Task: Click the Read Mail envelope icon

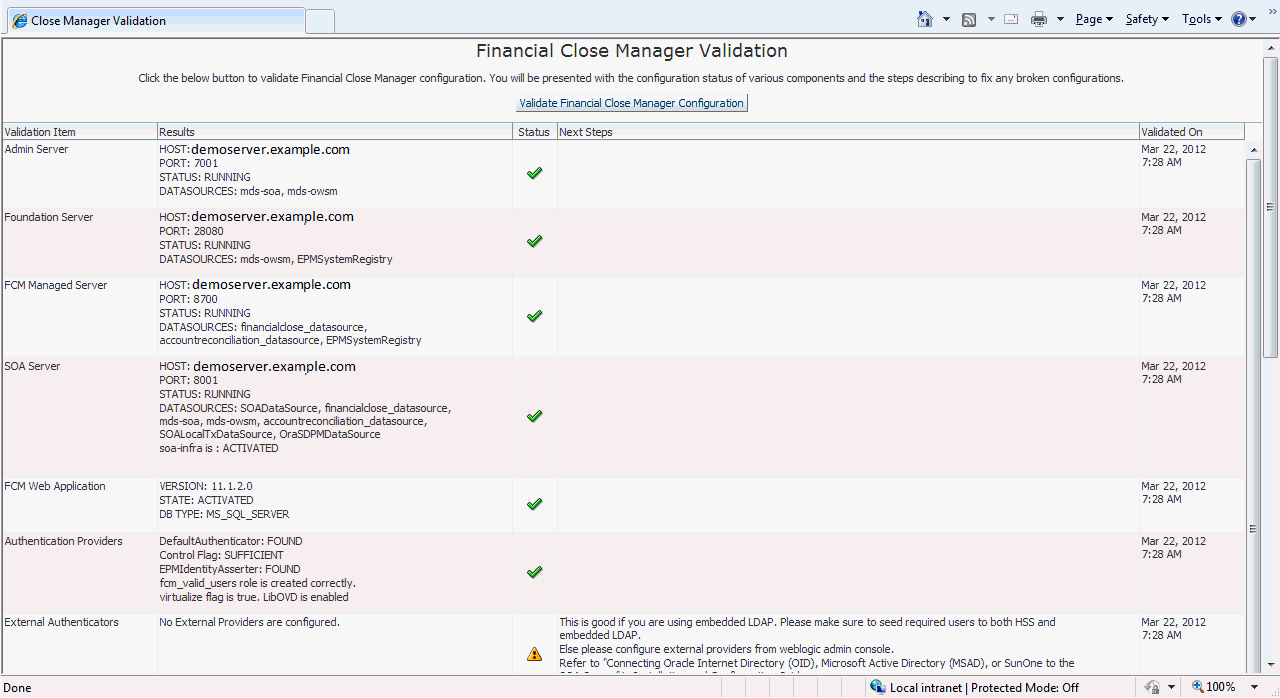Action: click(x=1011, y=19)
